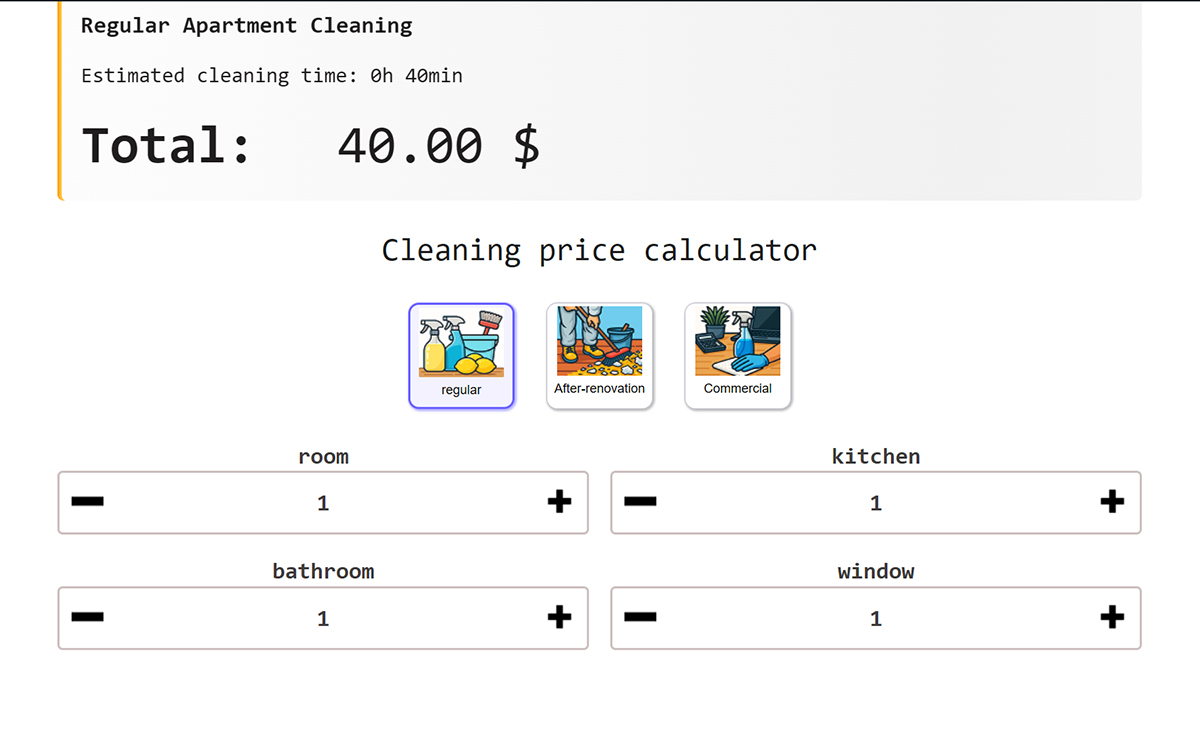Click the room quantity value field
The height and width of the screenshot is (755, 1200).
[323, 503]
